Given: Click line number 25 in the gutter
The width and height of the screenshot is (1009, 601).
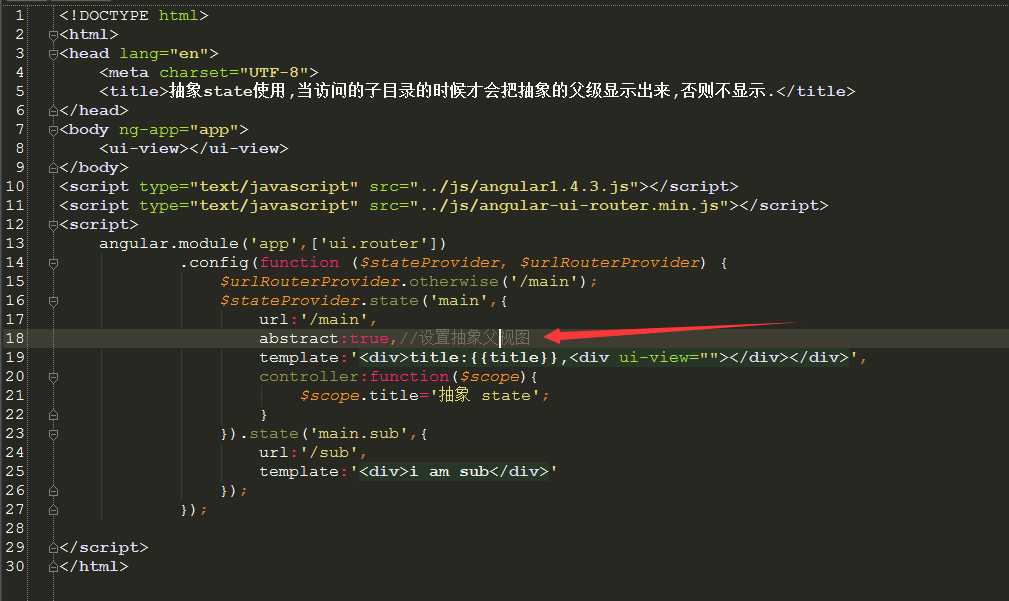Looking at the screenshot, I should coord(15,471).
